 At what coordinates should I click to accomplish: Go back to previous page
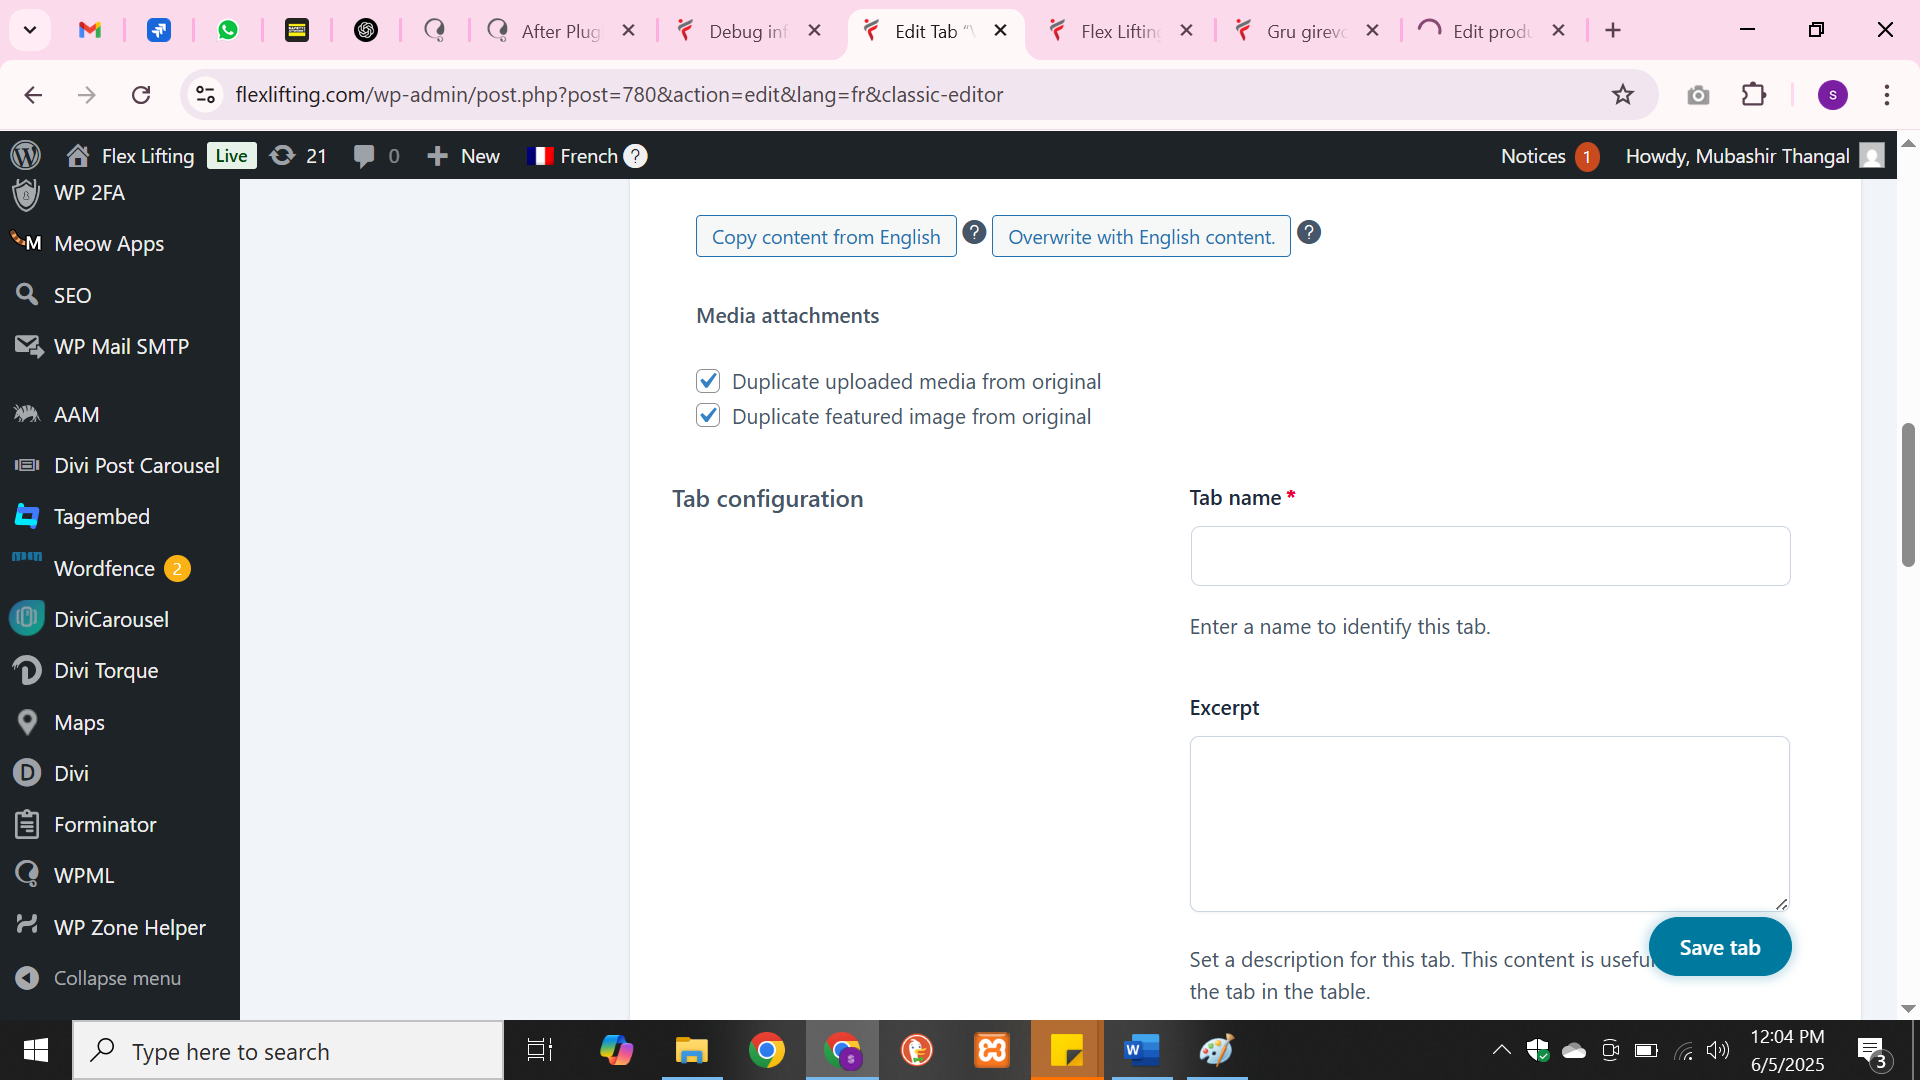coord(33,94)
